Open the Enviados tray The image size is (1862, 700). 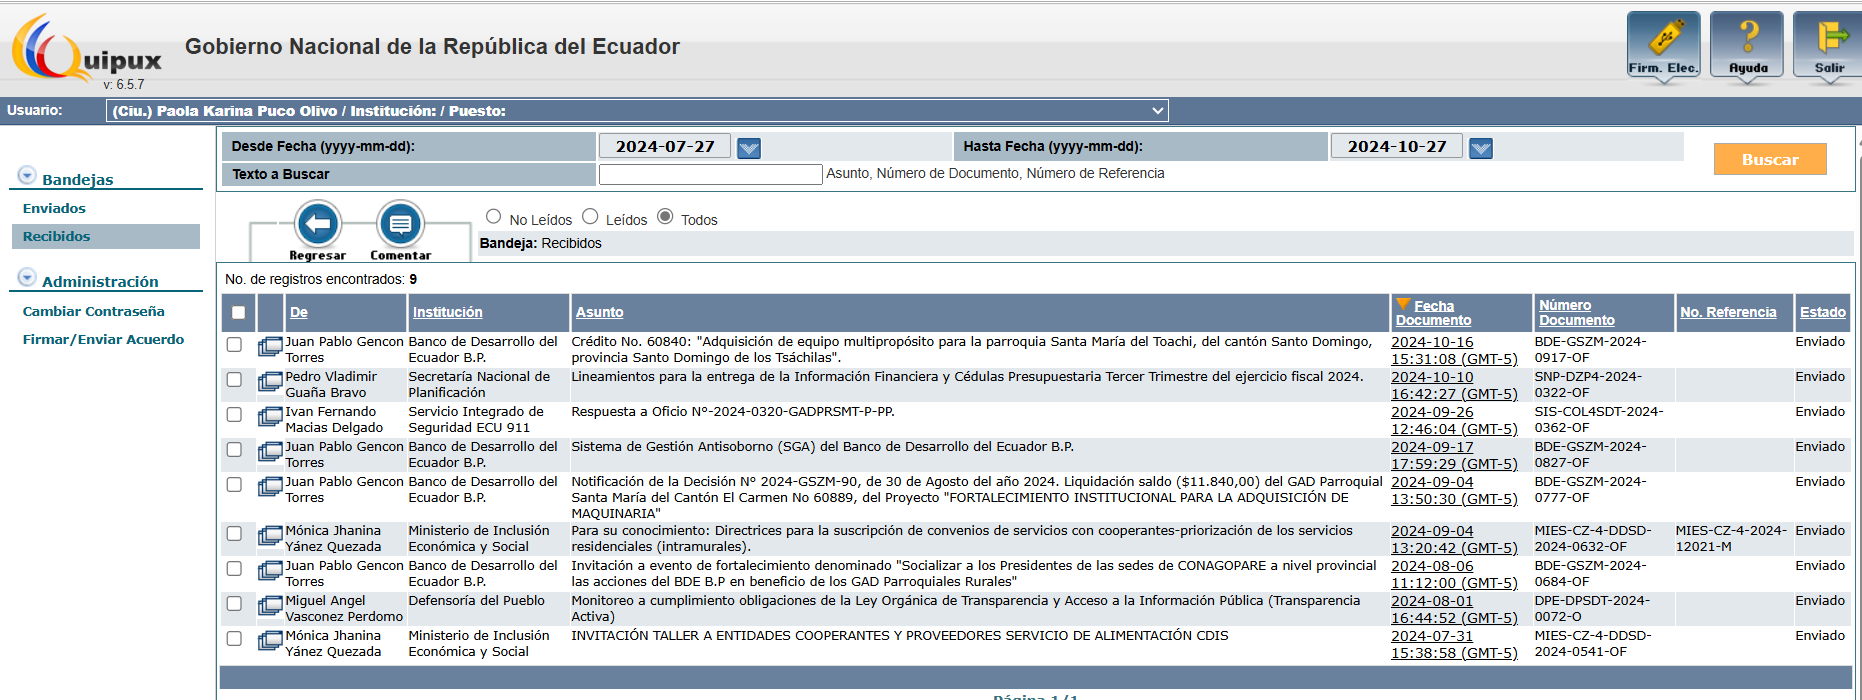click(54, 208)
